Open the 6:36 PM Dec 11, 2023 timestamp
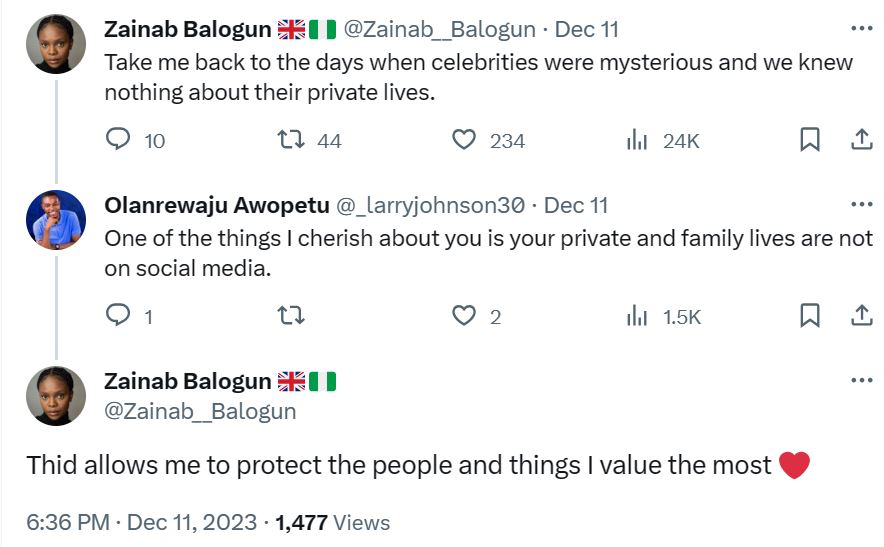Viewport: 884px width, 547px height. (144, 522)
